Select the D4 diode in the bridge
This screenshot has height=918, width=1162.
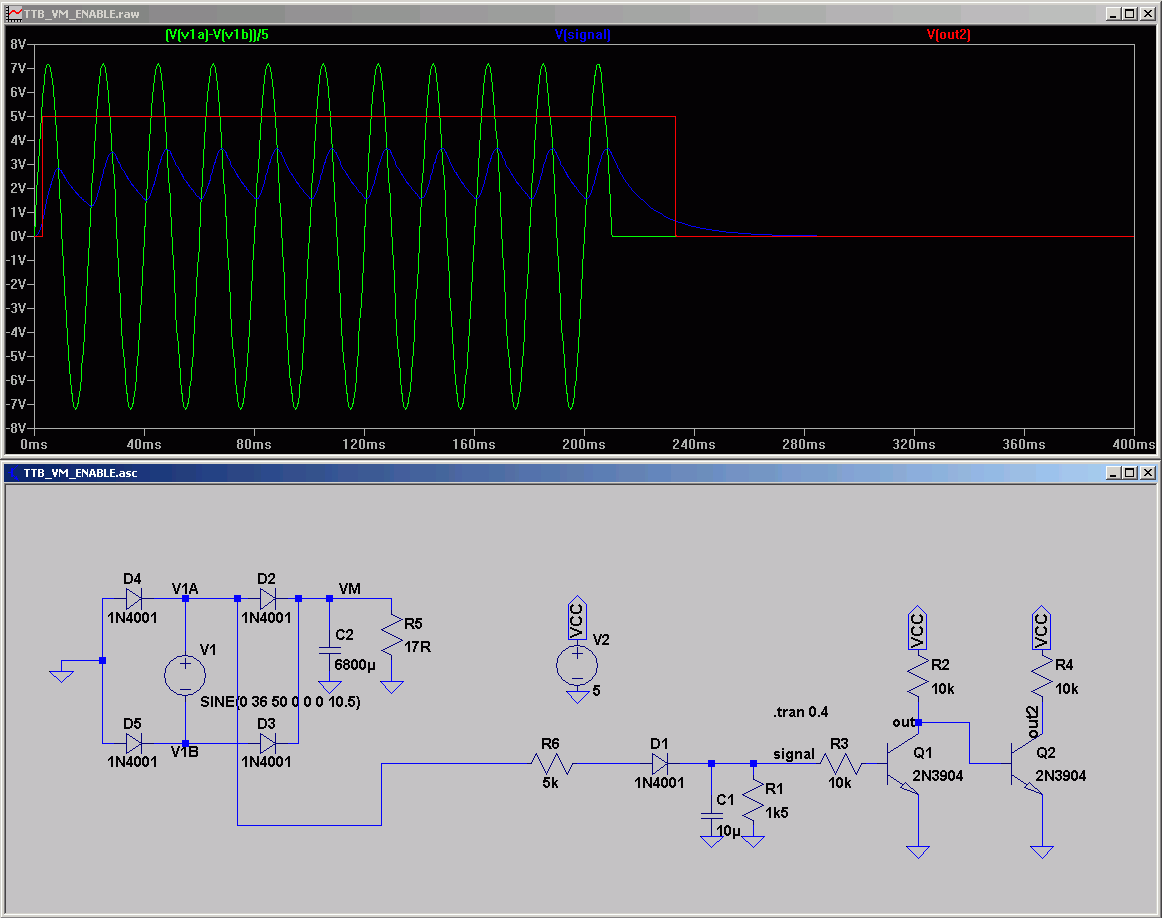point(132,599)
